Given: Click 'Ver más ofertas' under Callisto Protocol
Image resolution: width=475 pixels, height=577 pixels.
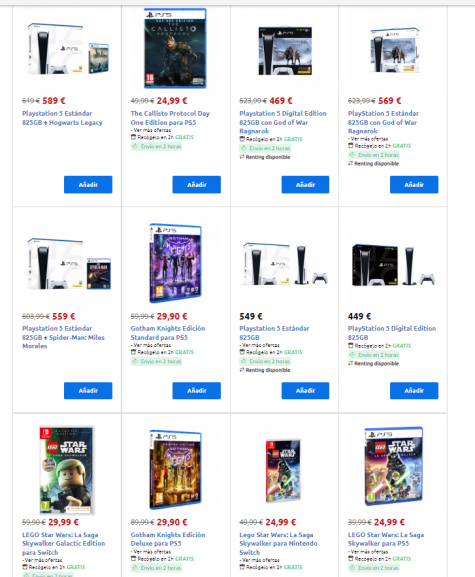Looking at the screenshot, I should [151, 130].
